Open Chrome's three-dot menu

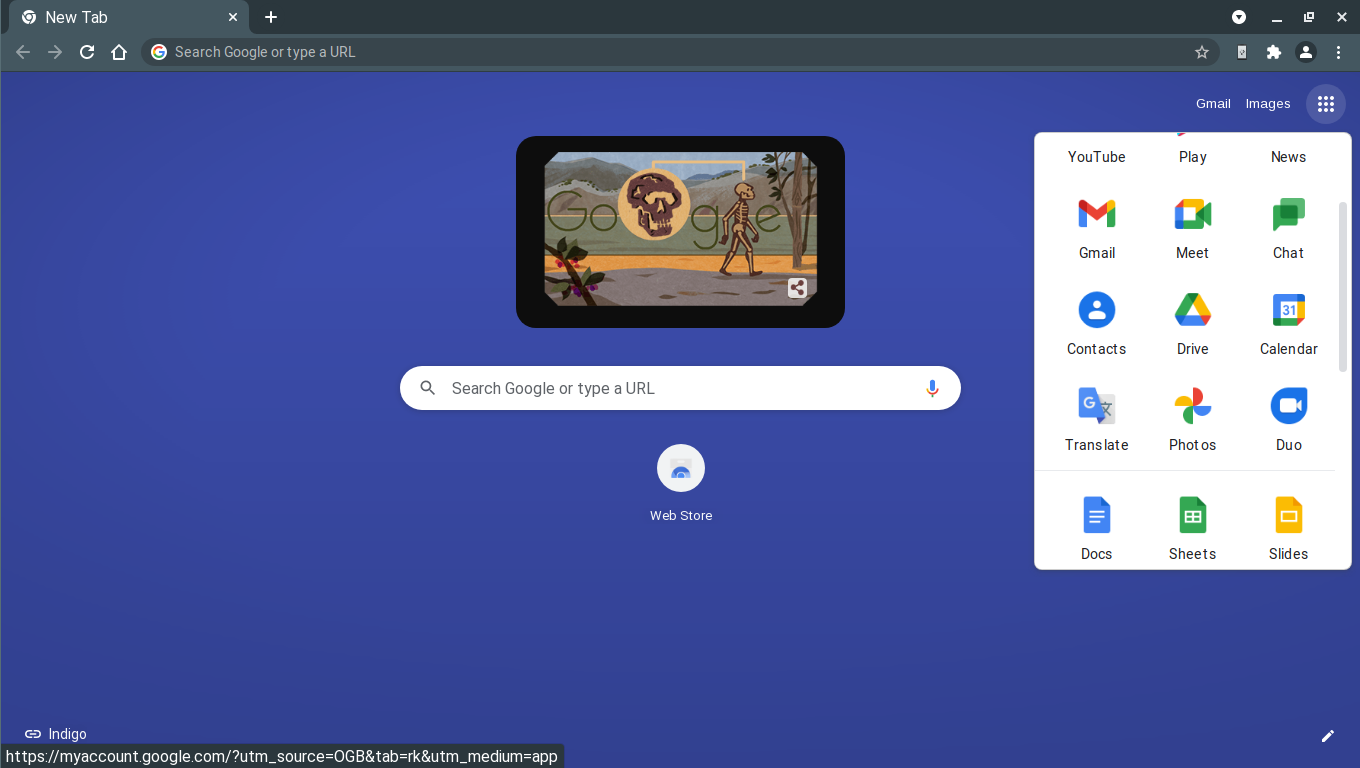tap(1338, 52)
